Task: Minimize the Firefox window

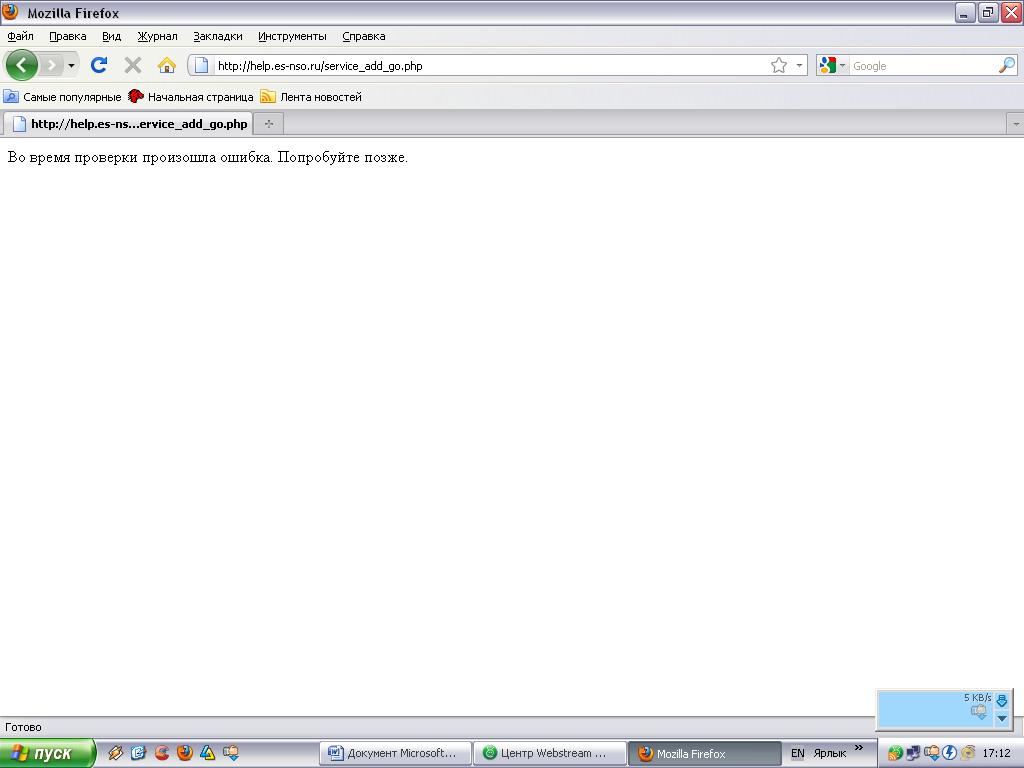Action: pyautogui.click(x=965, y=12)
